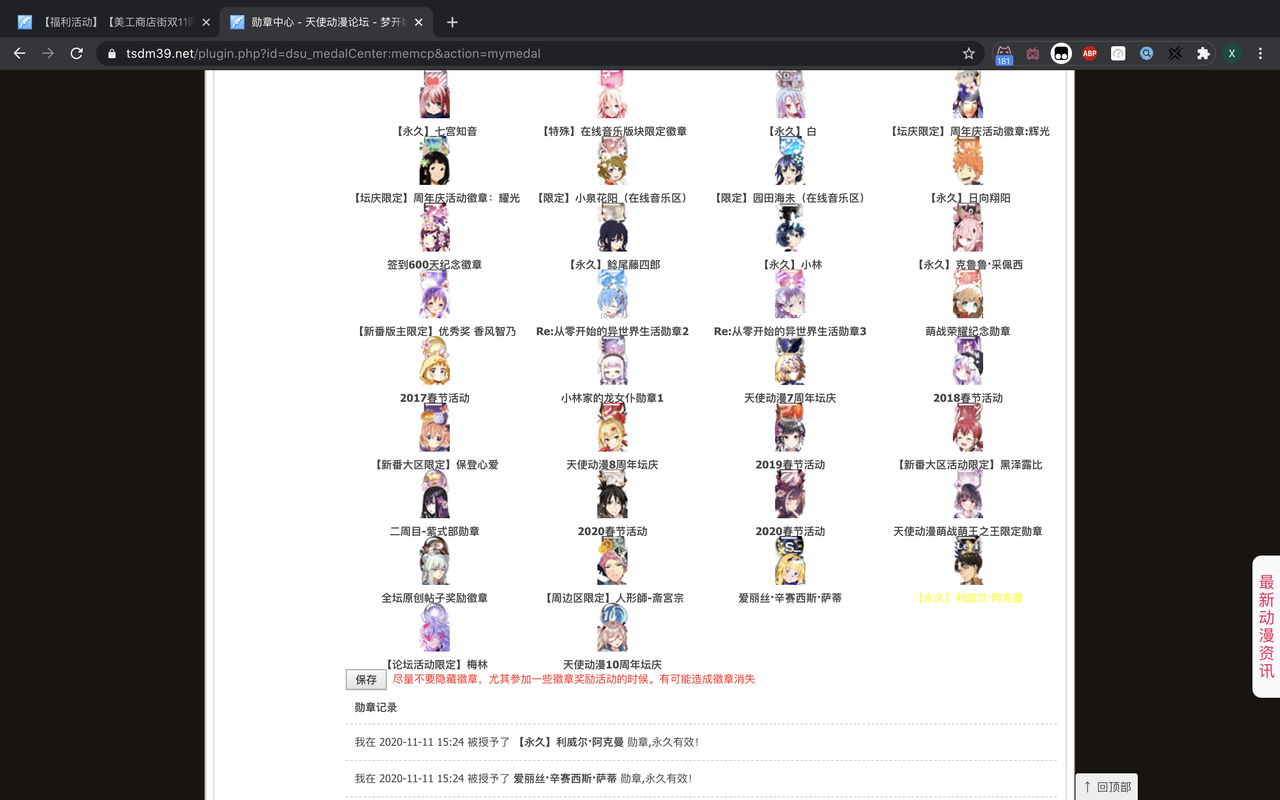Click the Re:从零开始的异世界生活勋章2 image

pos(612,295)
